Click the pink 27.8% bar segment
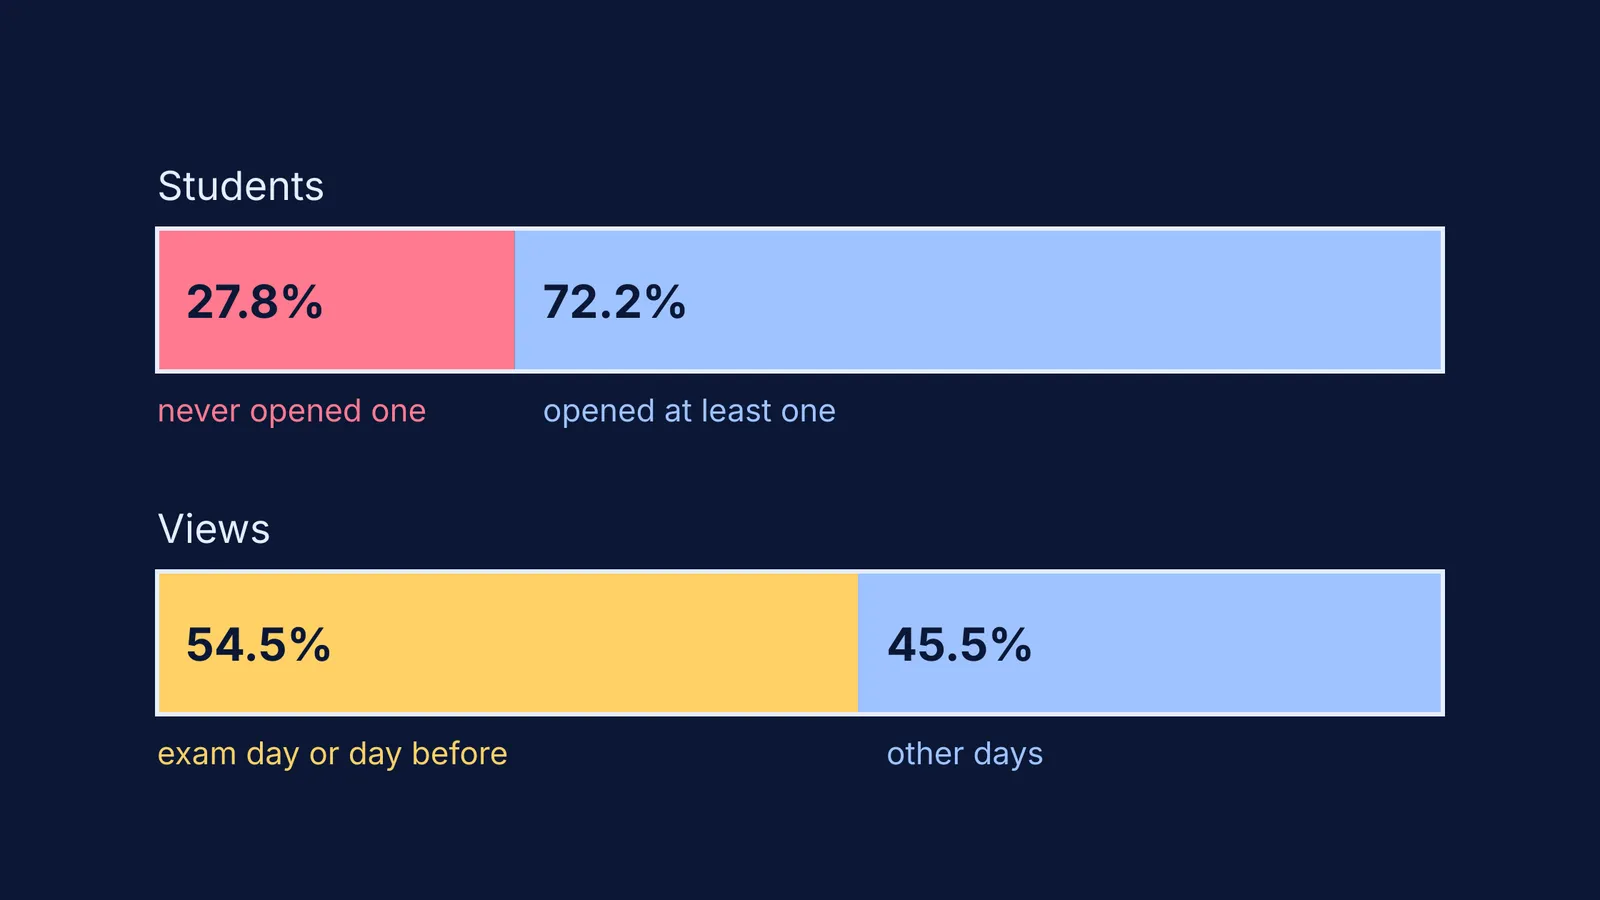This screenshot has width=1600, height=900. 337,300
